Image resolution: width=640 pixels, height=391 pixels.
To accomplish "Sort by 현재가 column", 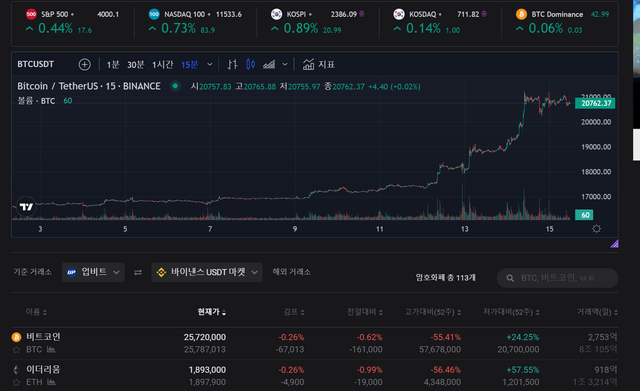I will (x=211, y=312).
